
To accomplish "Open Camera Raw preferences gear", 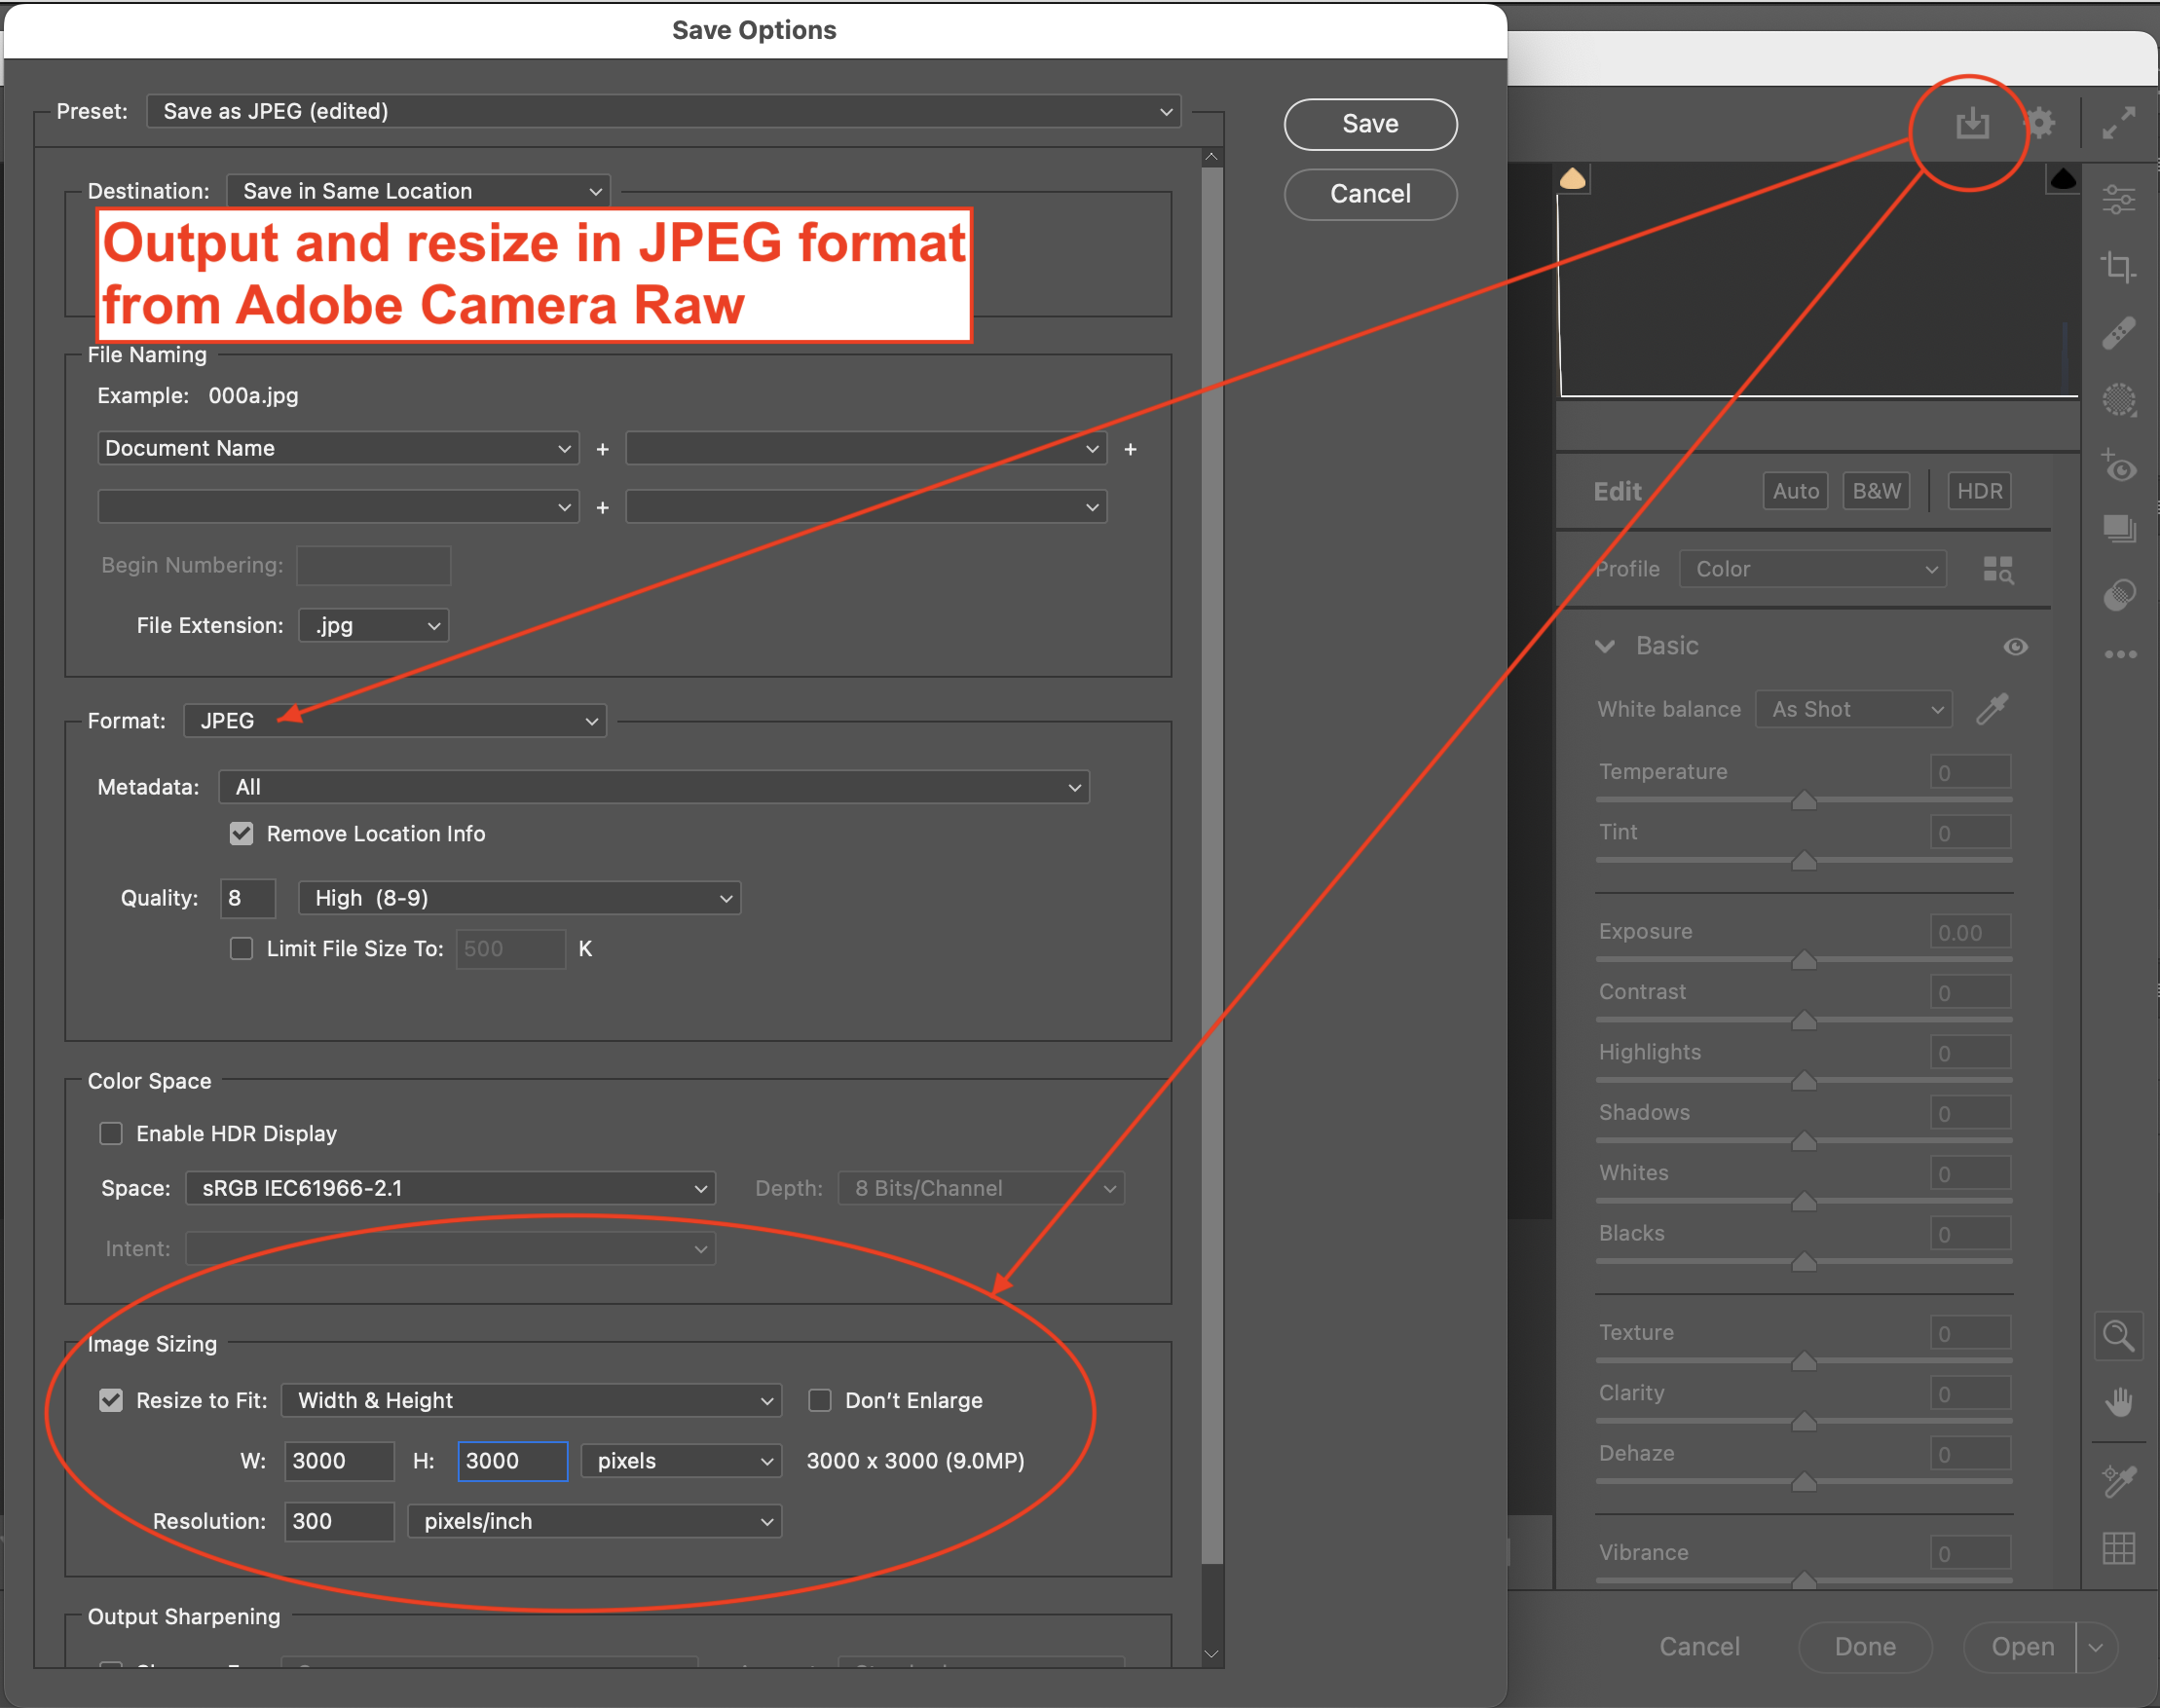I will tap(2040, 123).
